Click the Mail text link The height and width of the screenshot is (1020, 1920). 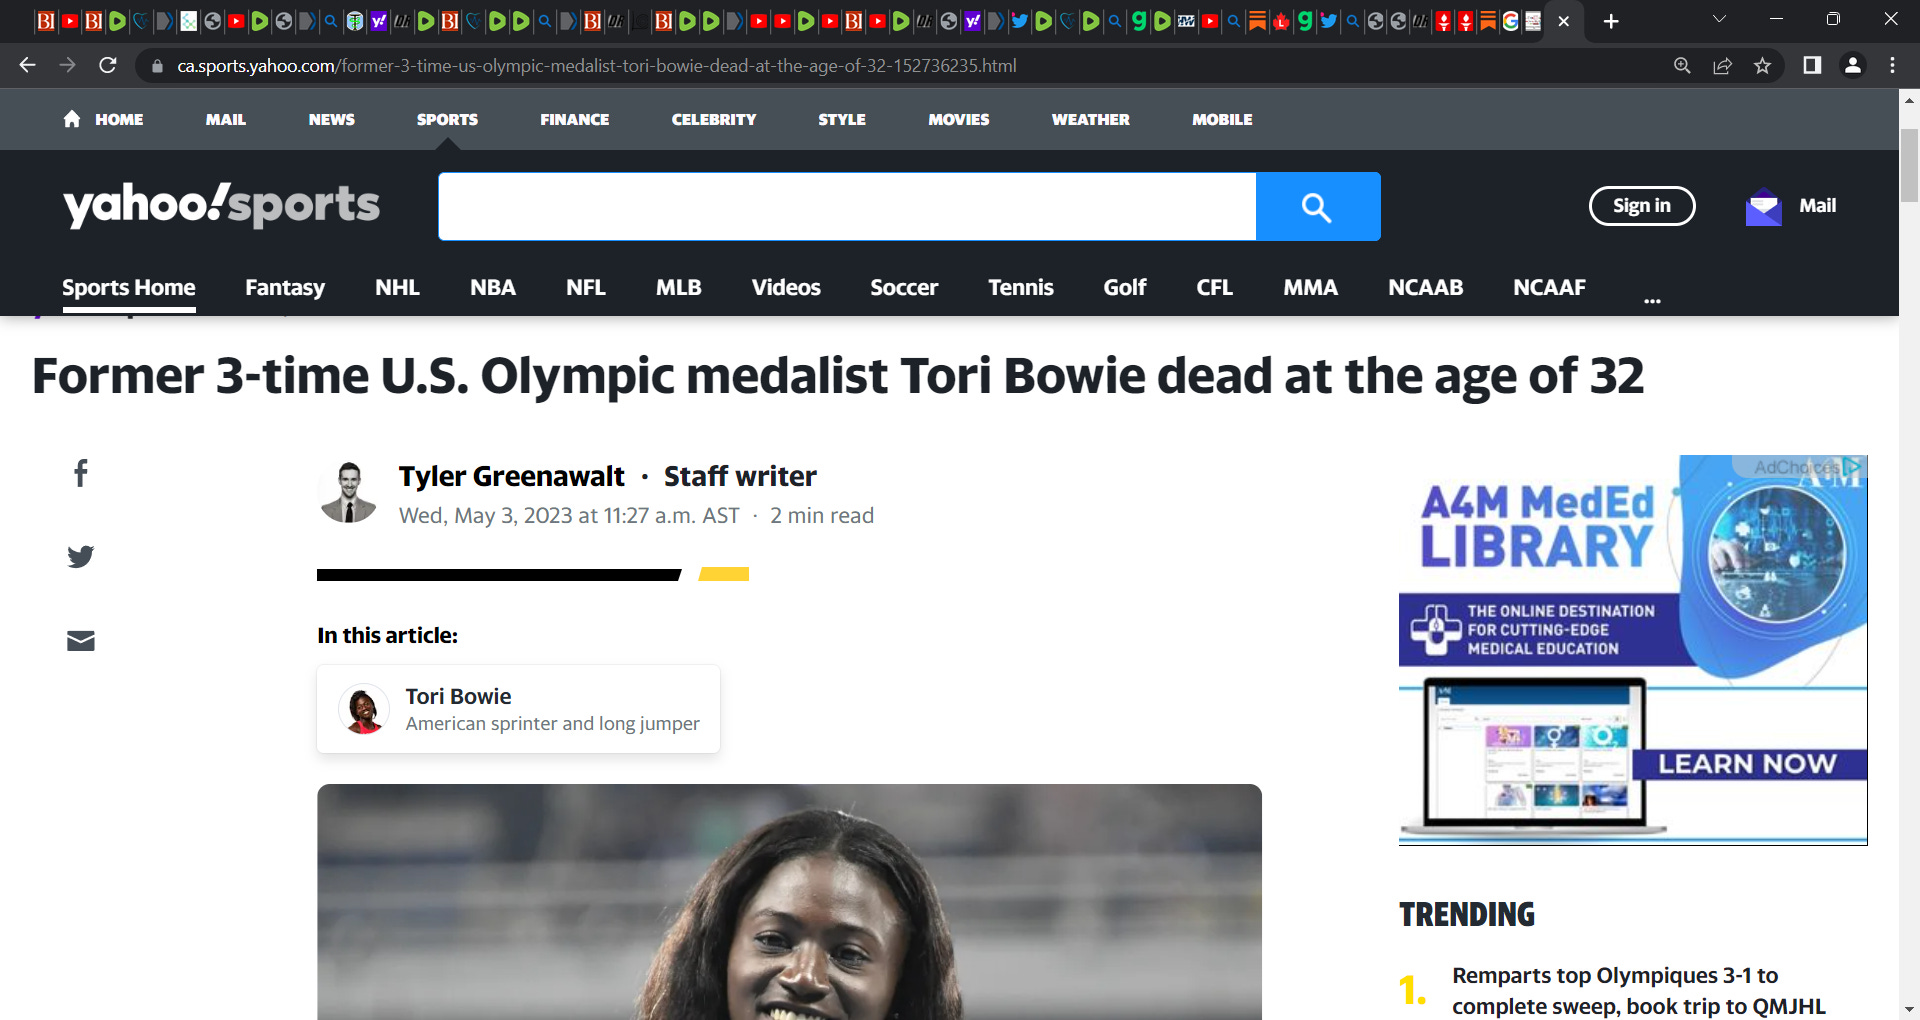coord(1817,206)
